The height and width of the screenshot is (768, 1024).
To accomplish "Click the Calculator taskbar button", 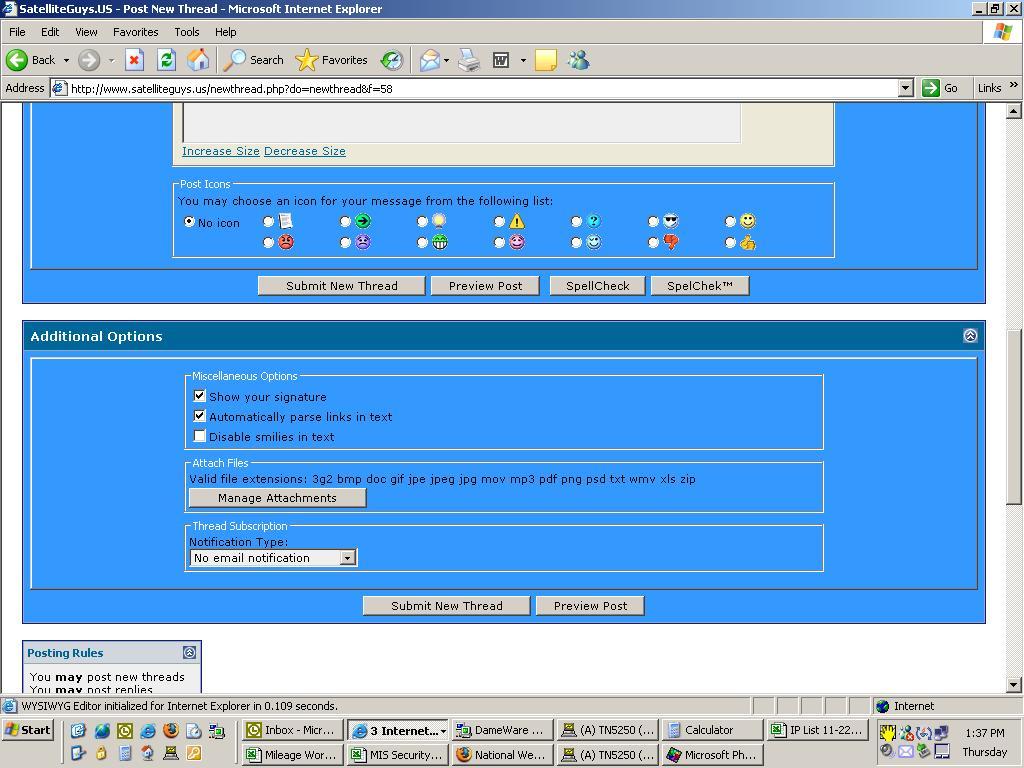I will pyautogui.click(x=712, y=730).
